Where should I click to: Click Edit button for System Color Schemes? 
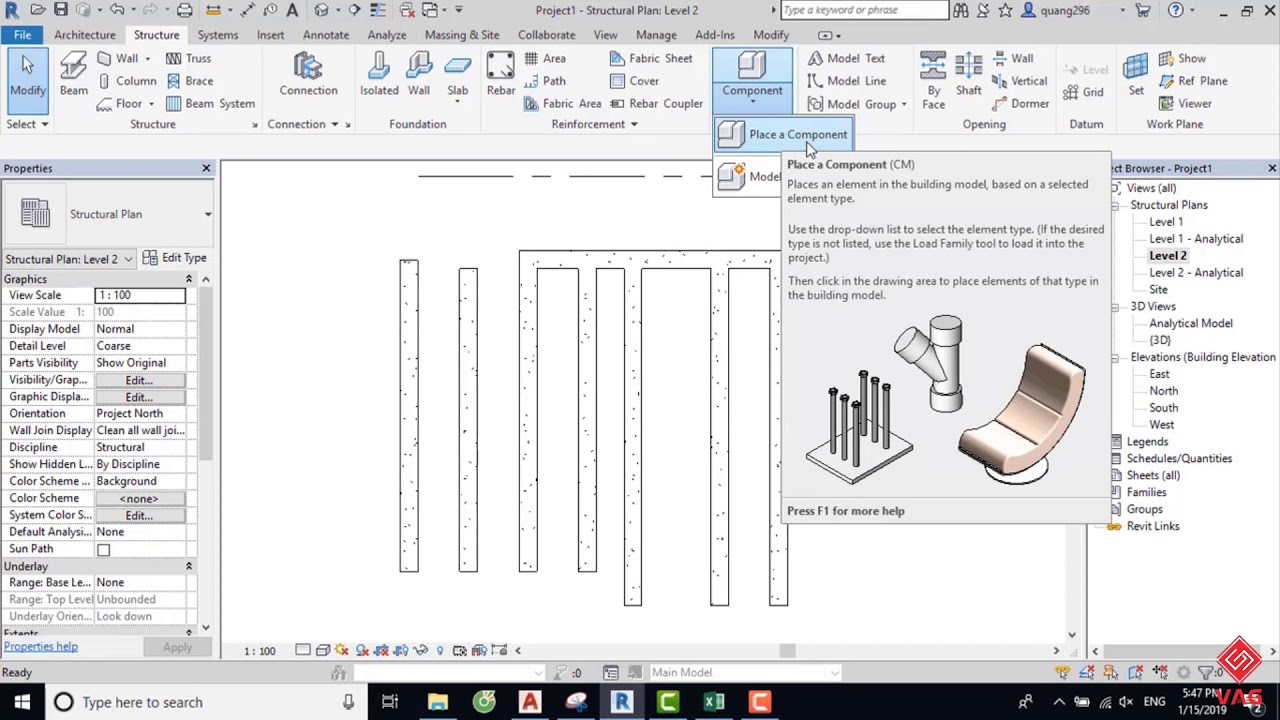139,515
